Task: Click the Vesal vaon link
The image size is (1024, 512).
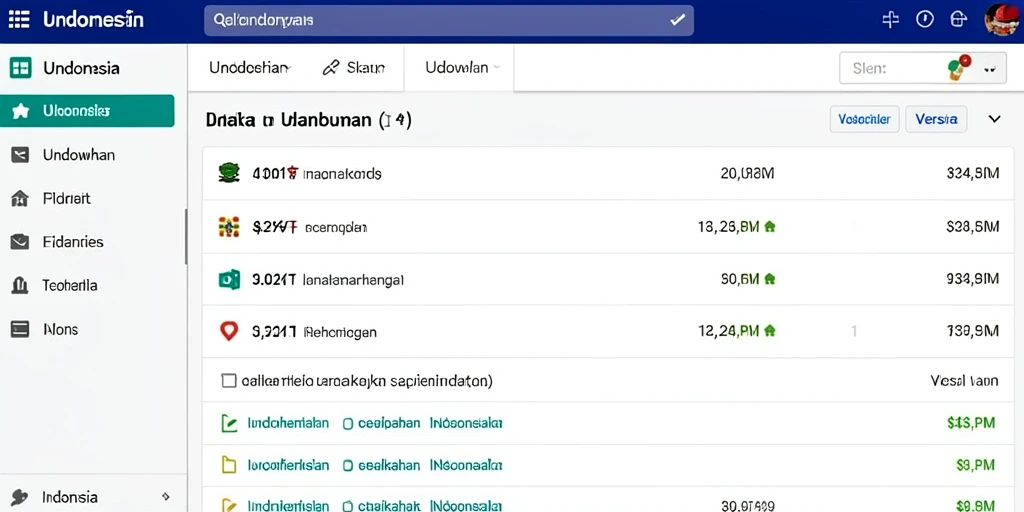Action: click(x=964, y=380)
